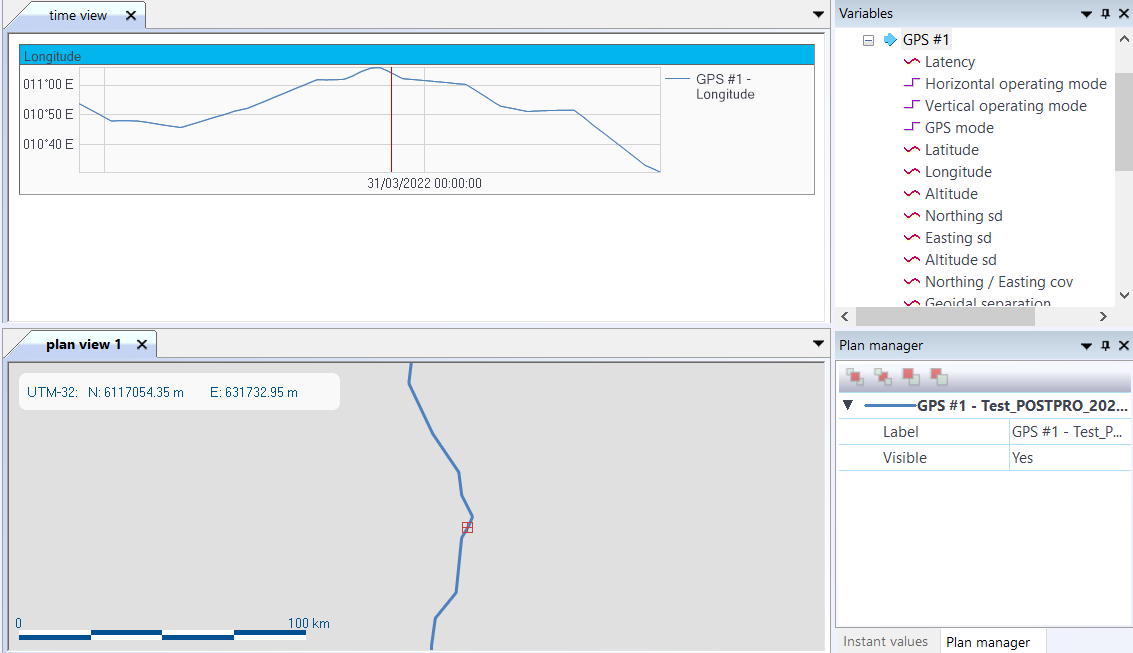Toggle the Visible value Yes for GPS #1
The image size is (1133, 653).
[x=1022, y=458]
